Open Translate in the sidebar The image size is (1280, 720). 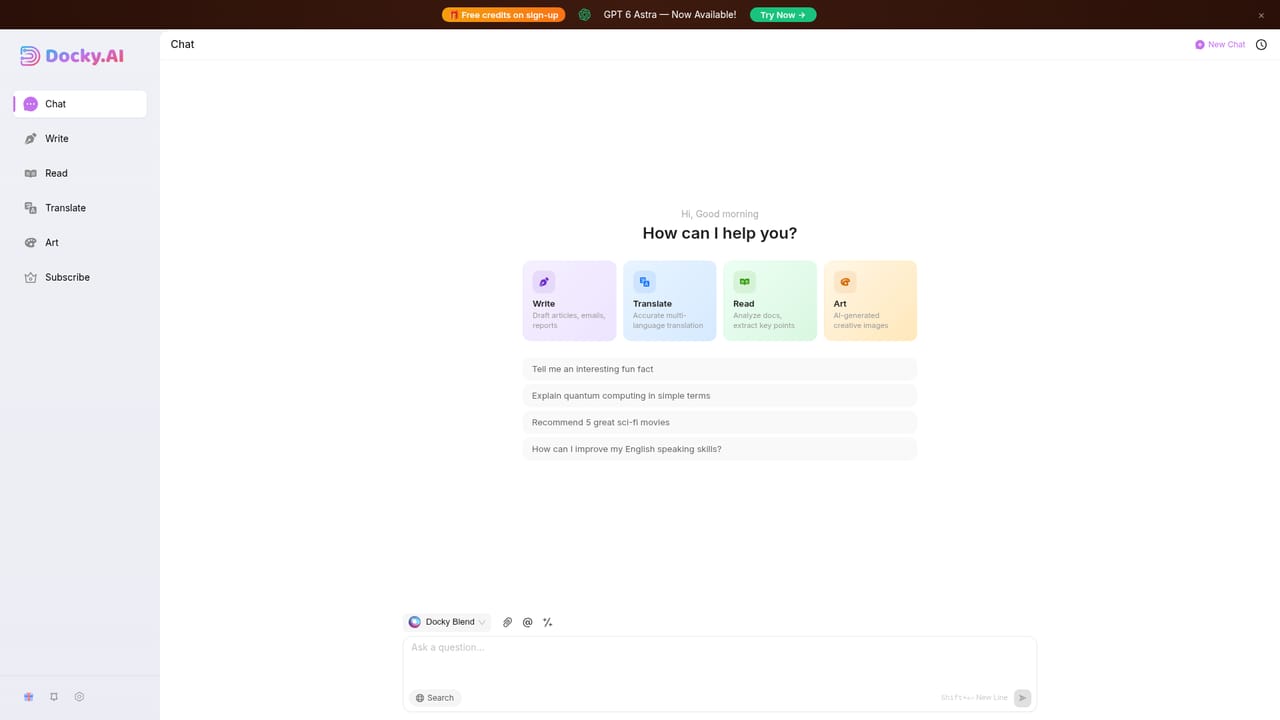(x=80, y=208)
